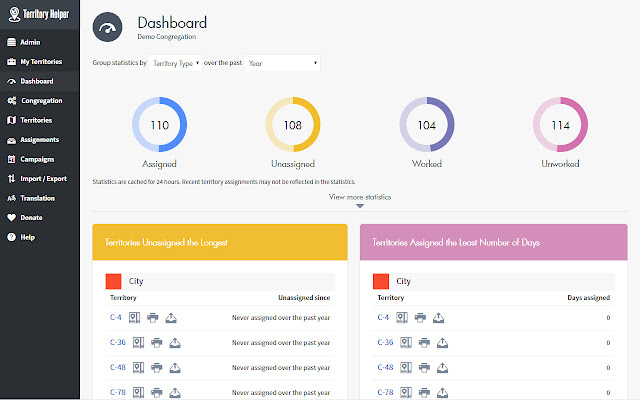Click the Worked 104 donut chart
Viewport: 640px width, 400px height.
[427, 124]
